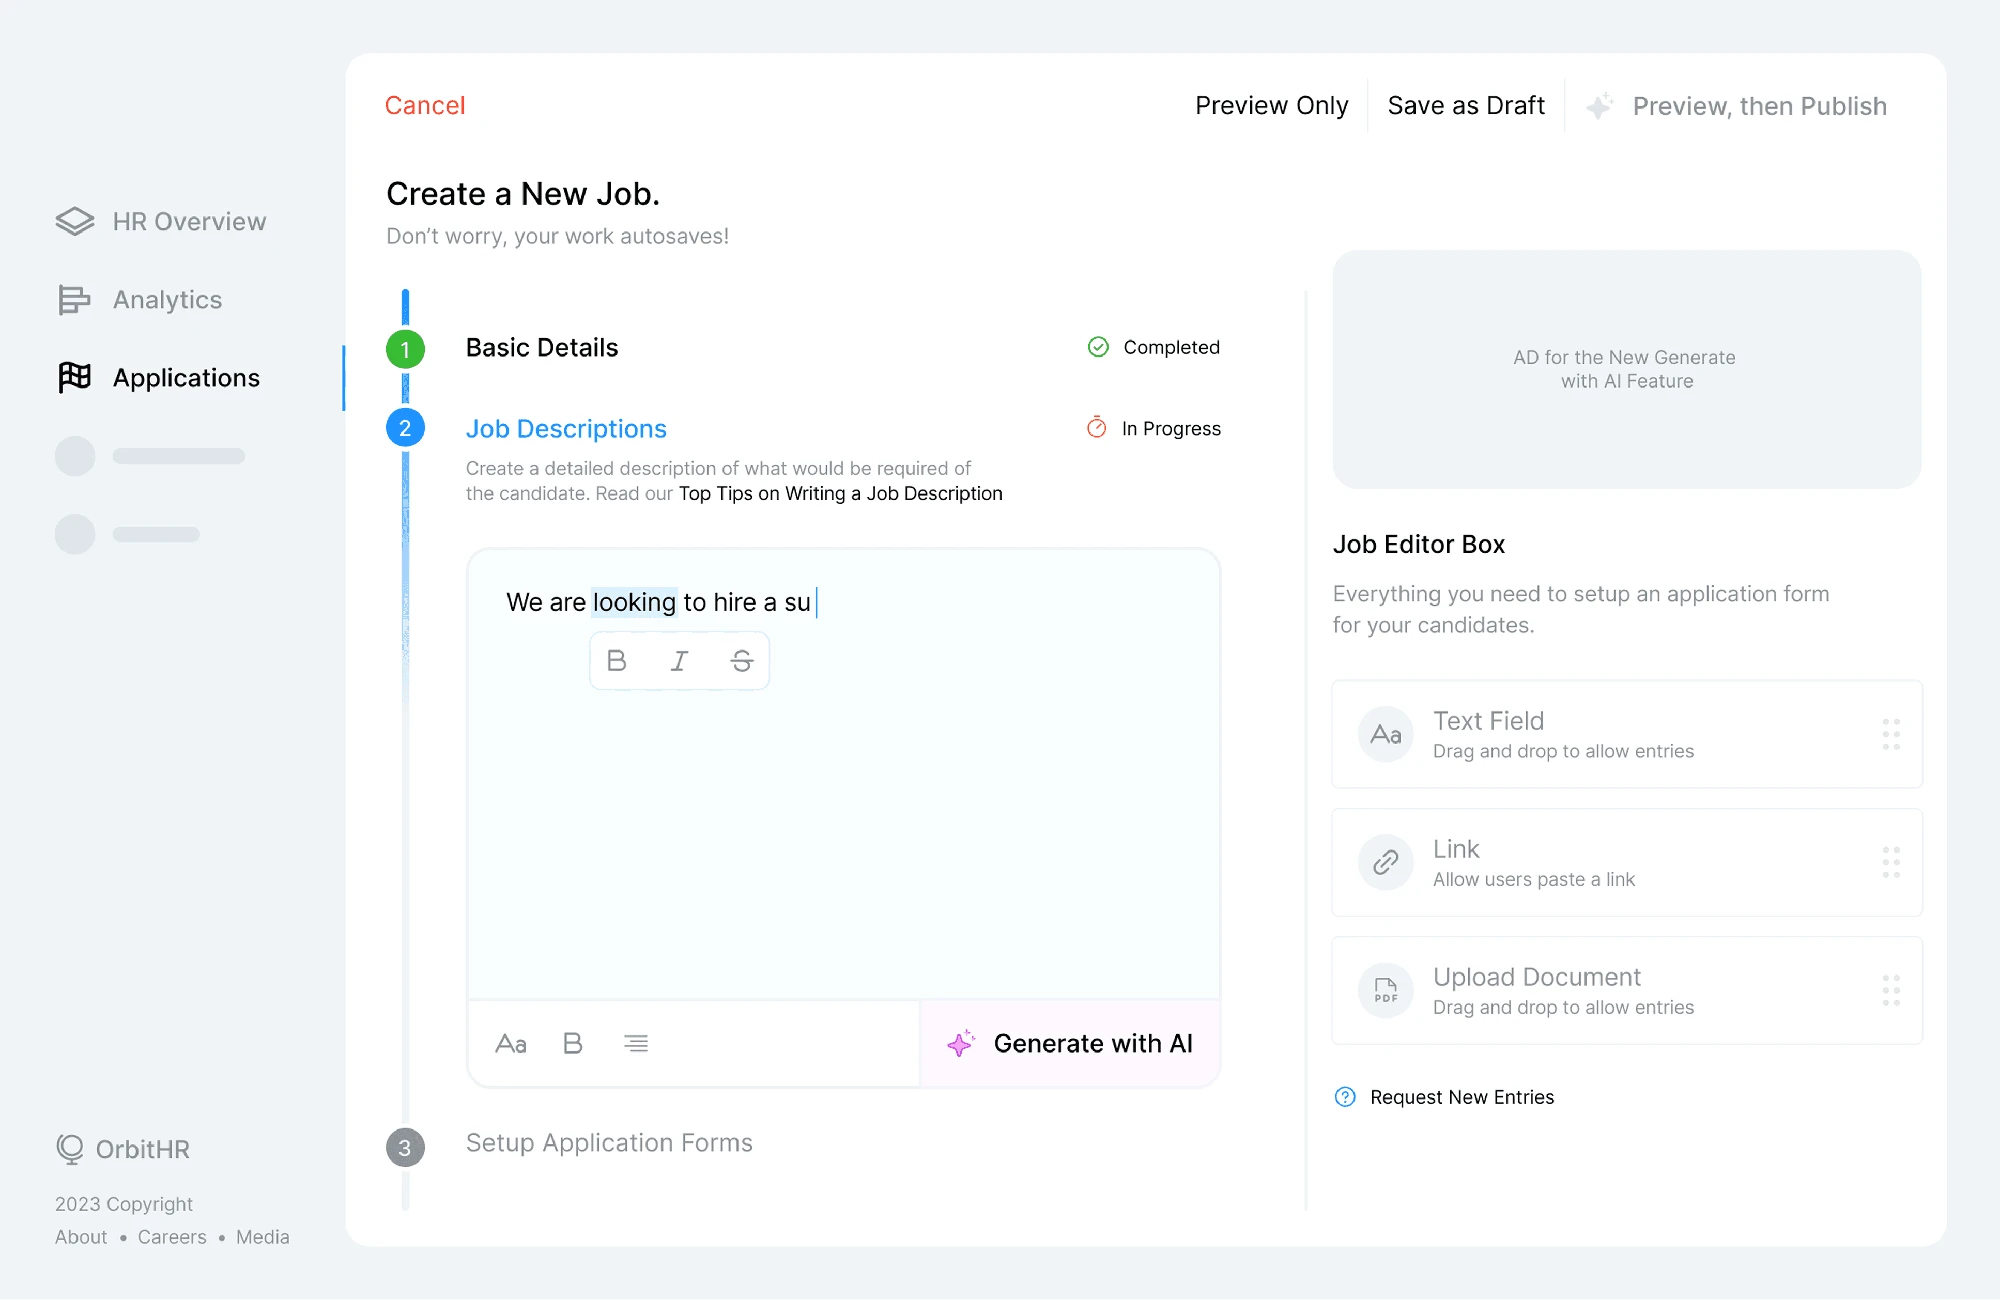Click the OrbitHR logo icon
The height and width of the screenshot is (1300, 2000).
coord(70,1150)
